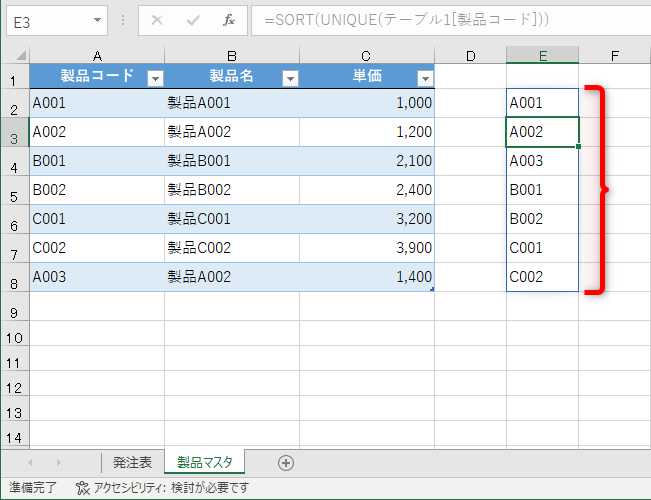Click cell A2 containing A001
651x500 pixels.
coord(97,103)
